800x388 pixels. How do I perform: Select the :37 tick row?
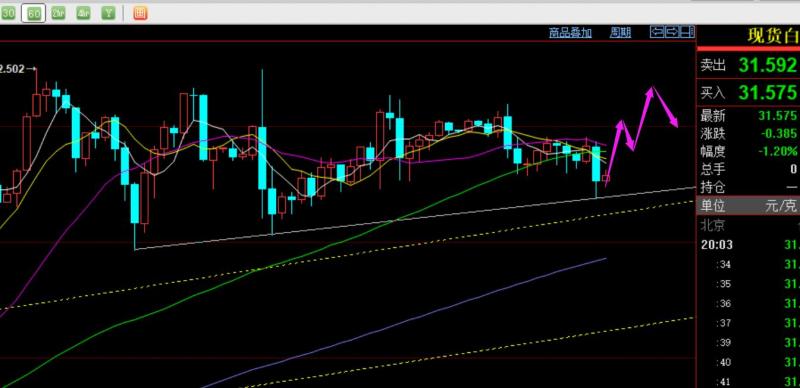[749, 323]
